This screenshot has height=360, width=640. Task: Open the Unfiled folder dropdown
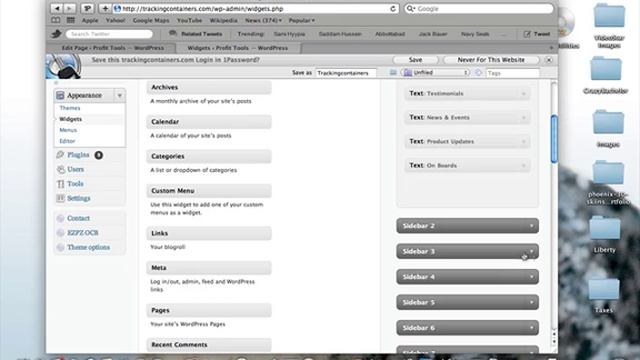(x=436, y=73)
